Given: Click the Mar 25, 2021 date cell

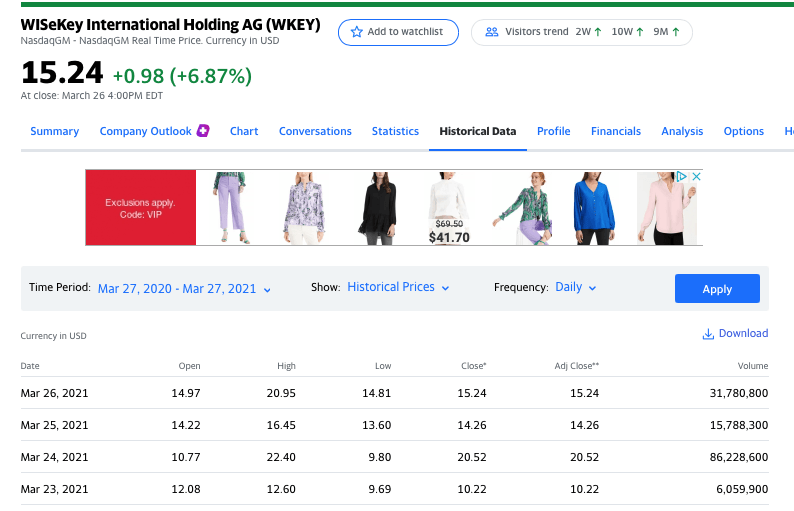Looking at the screenshot, I should coord(54,425).
